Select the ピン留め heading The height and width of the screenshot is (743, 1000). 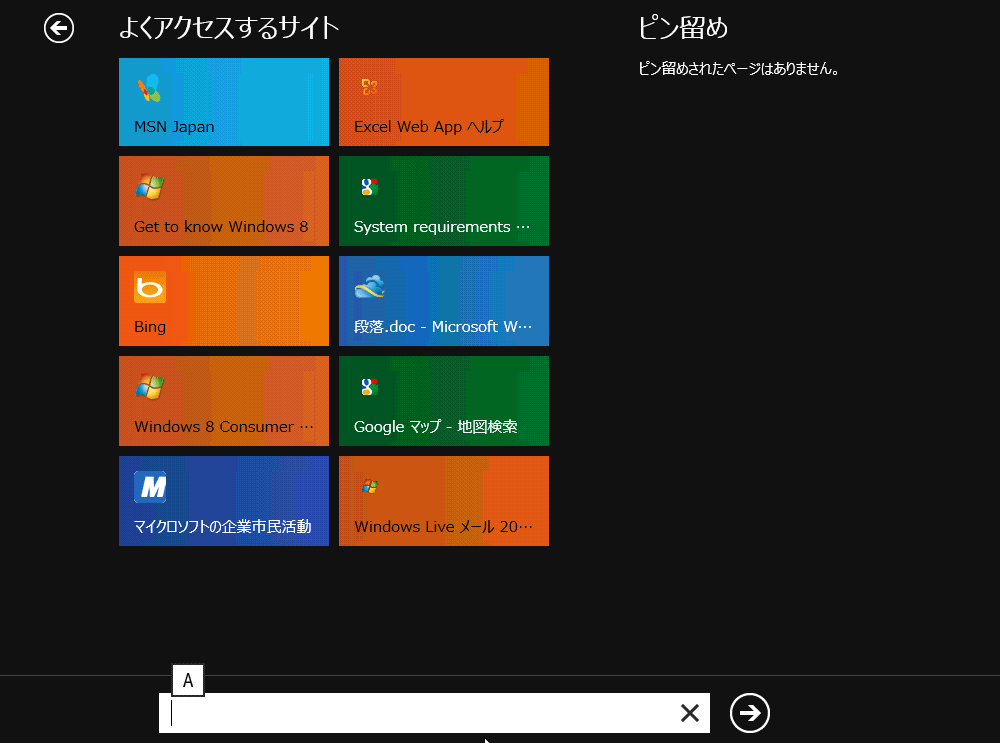(x=683, y=28)
